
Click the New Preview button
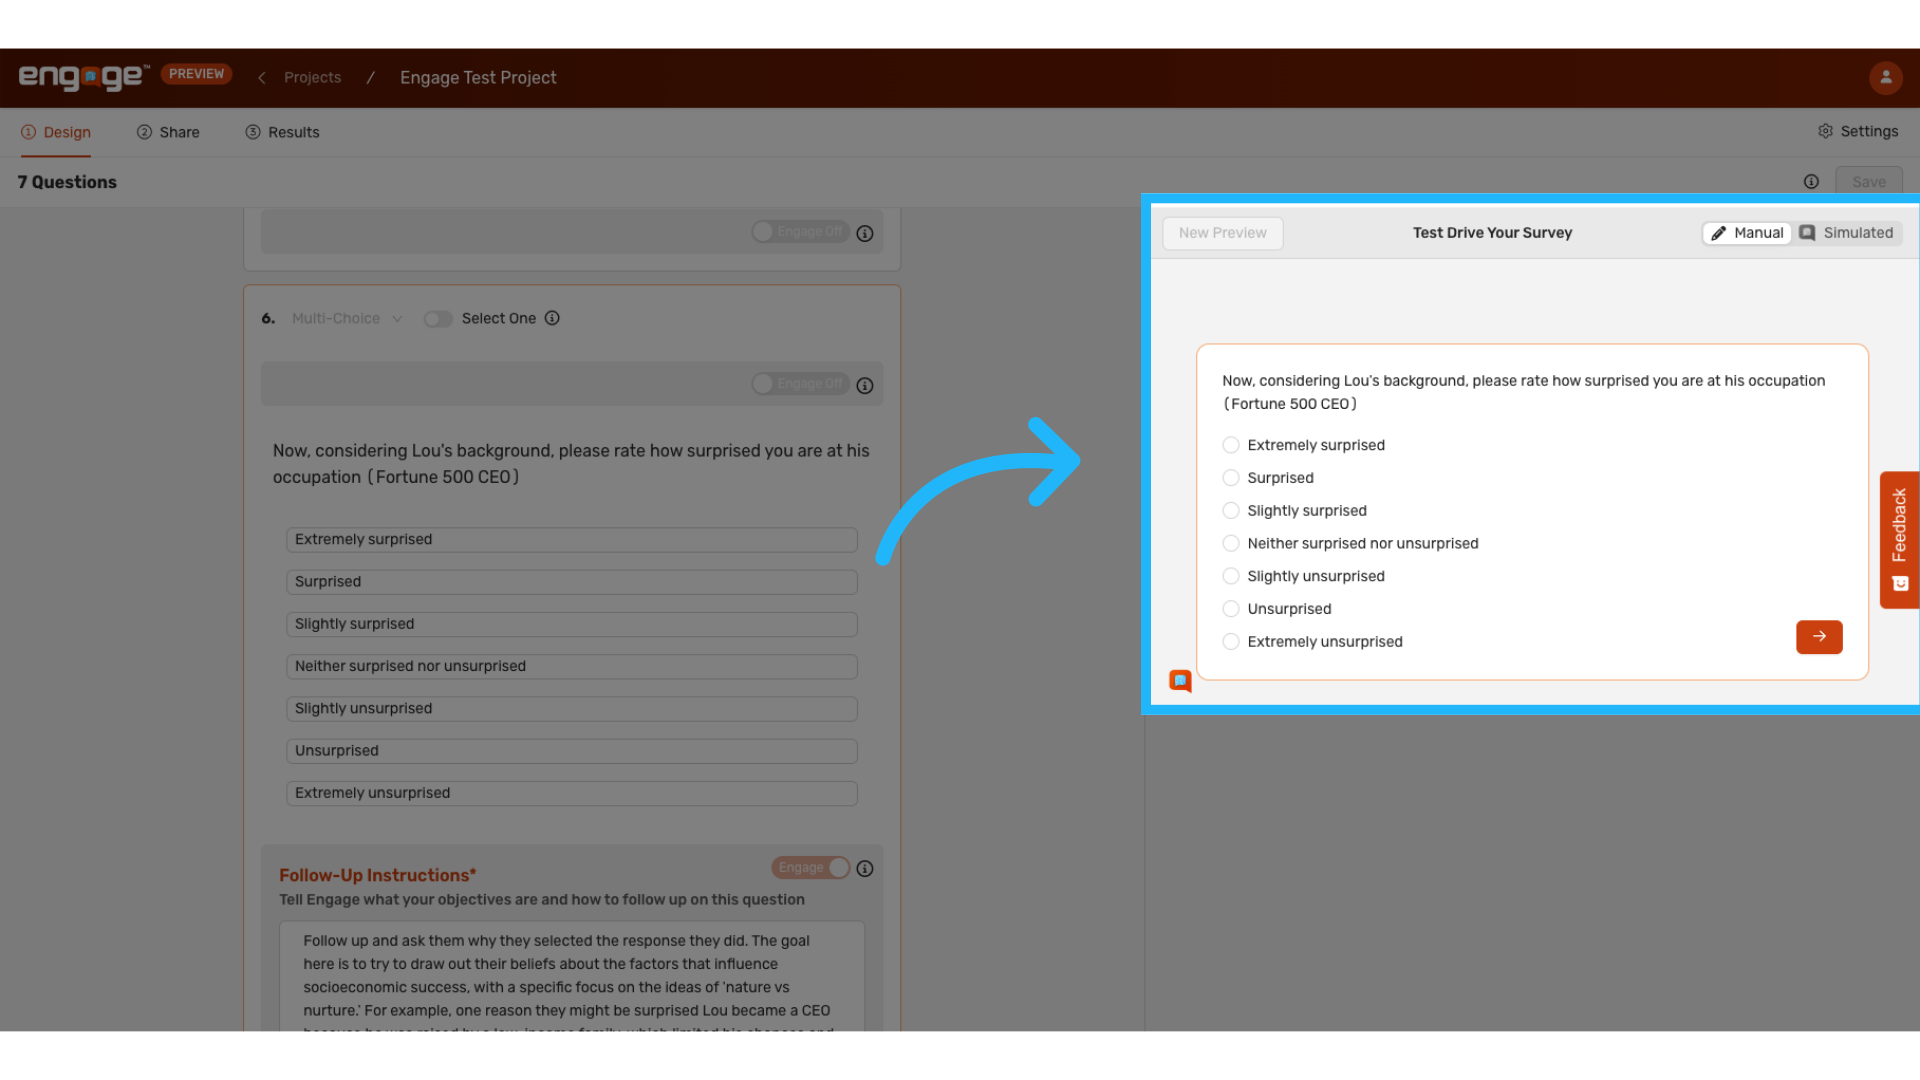coord(1222,233)
